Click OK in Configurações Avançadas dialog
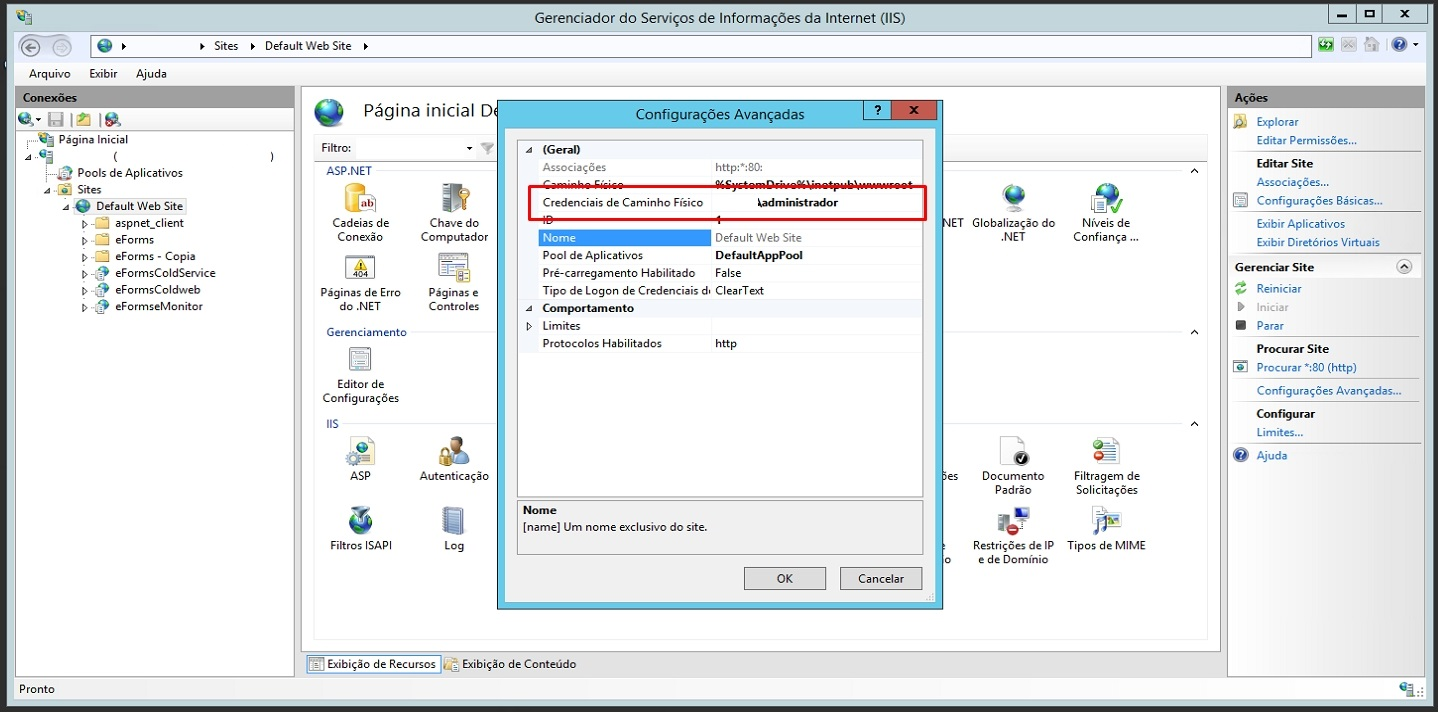This screenshot has width=1438, height=712. 784,578
